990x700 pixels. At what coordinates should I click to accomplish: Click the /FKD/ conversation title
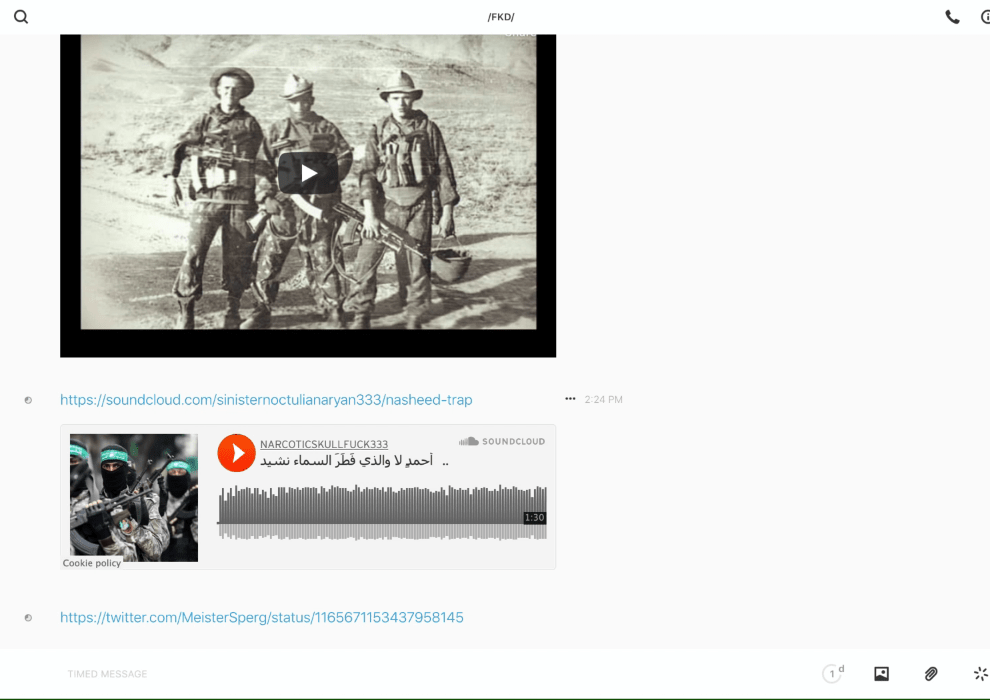point(501,17)
